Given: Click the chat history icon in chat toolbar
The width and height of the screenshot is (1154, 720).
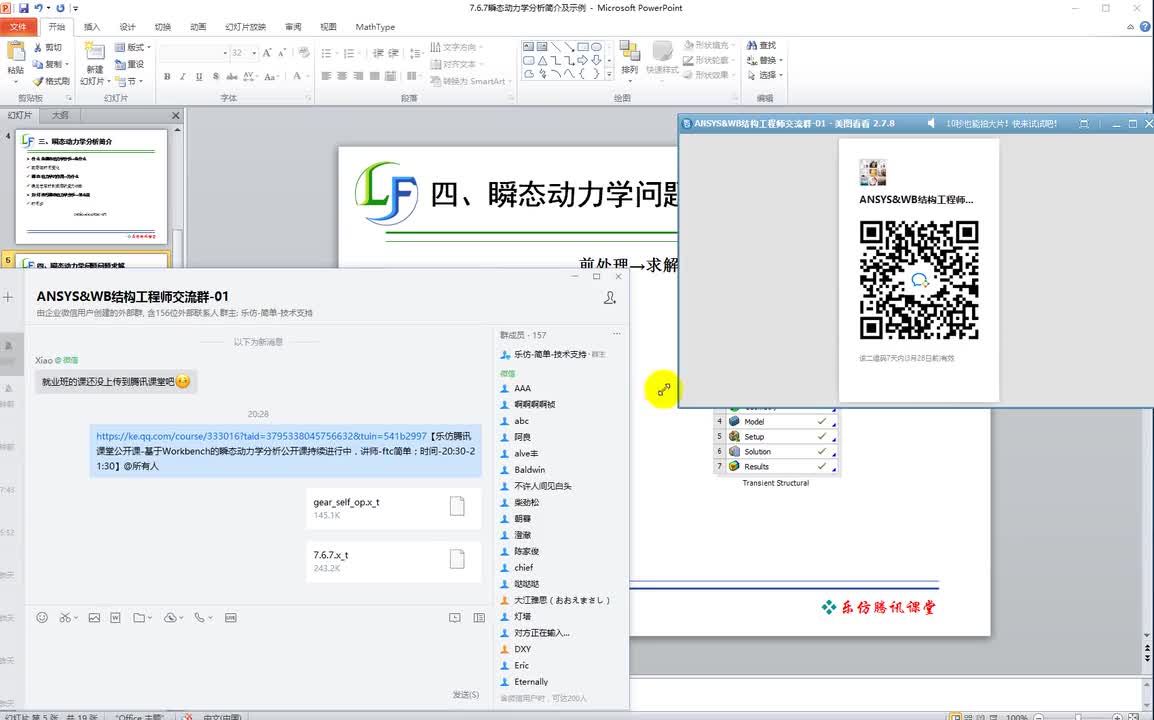Looking at the screenshot, I should point(455,618).
